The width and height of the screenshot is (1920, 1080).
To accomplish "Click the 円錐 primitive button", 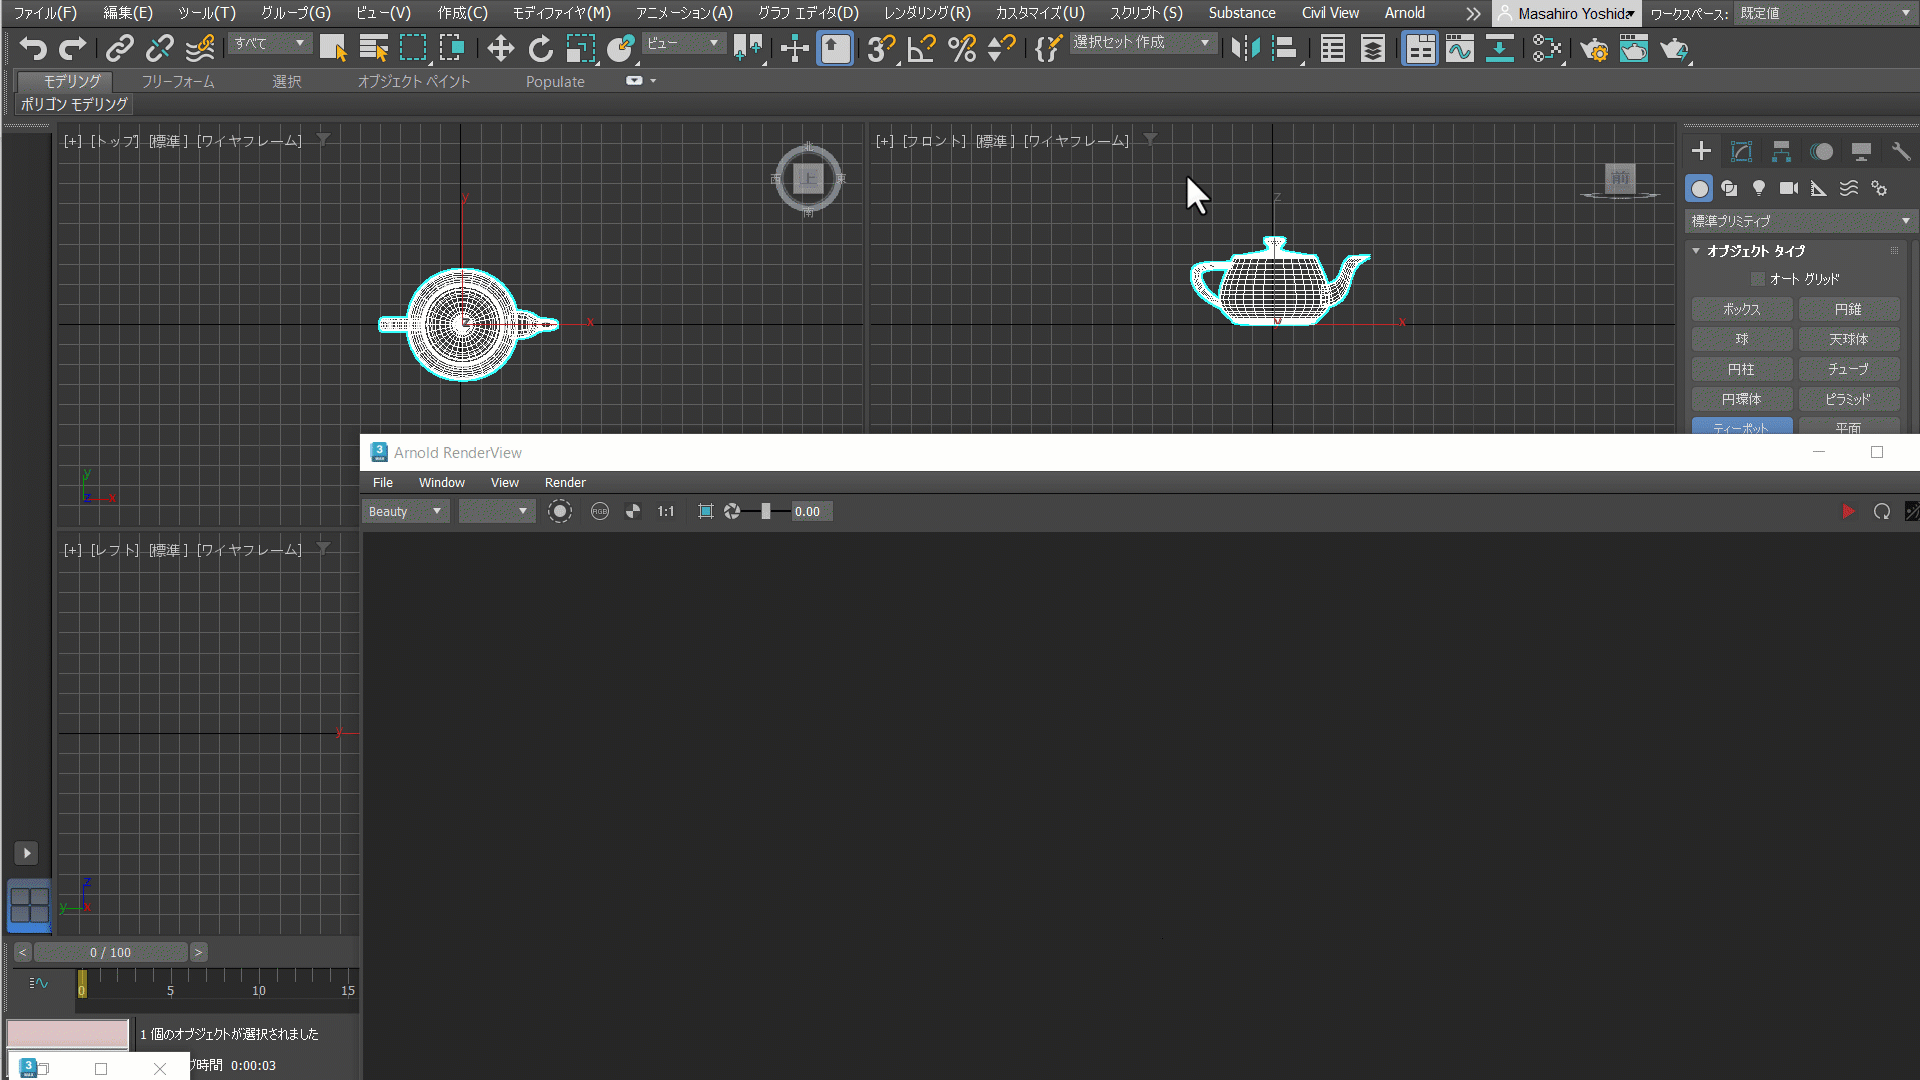I will pos(1848,310).
